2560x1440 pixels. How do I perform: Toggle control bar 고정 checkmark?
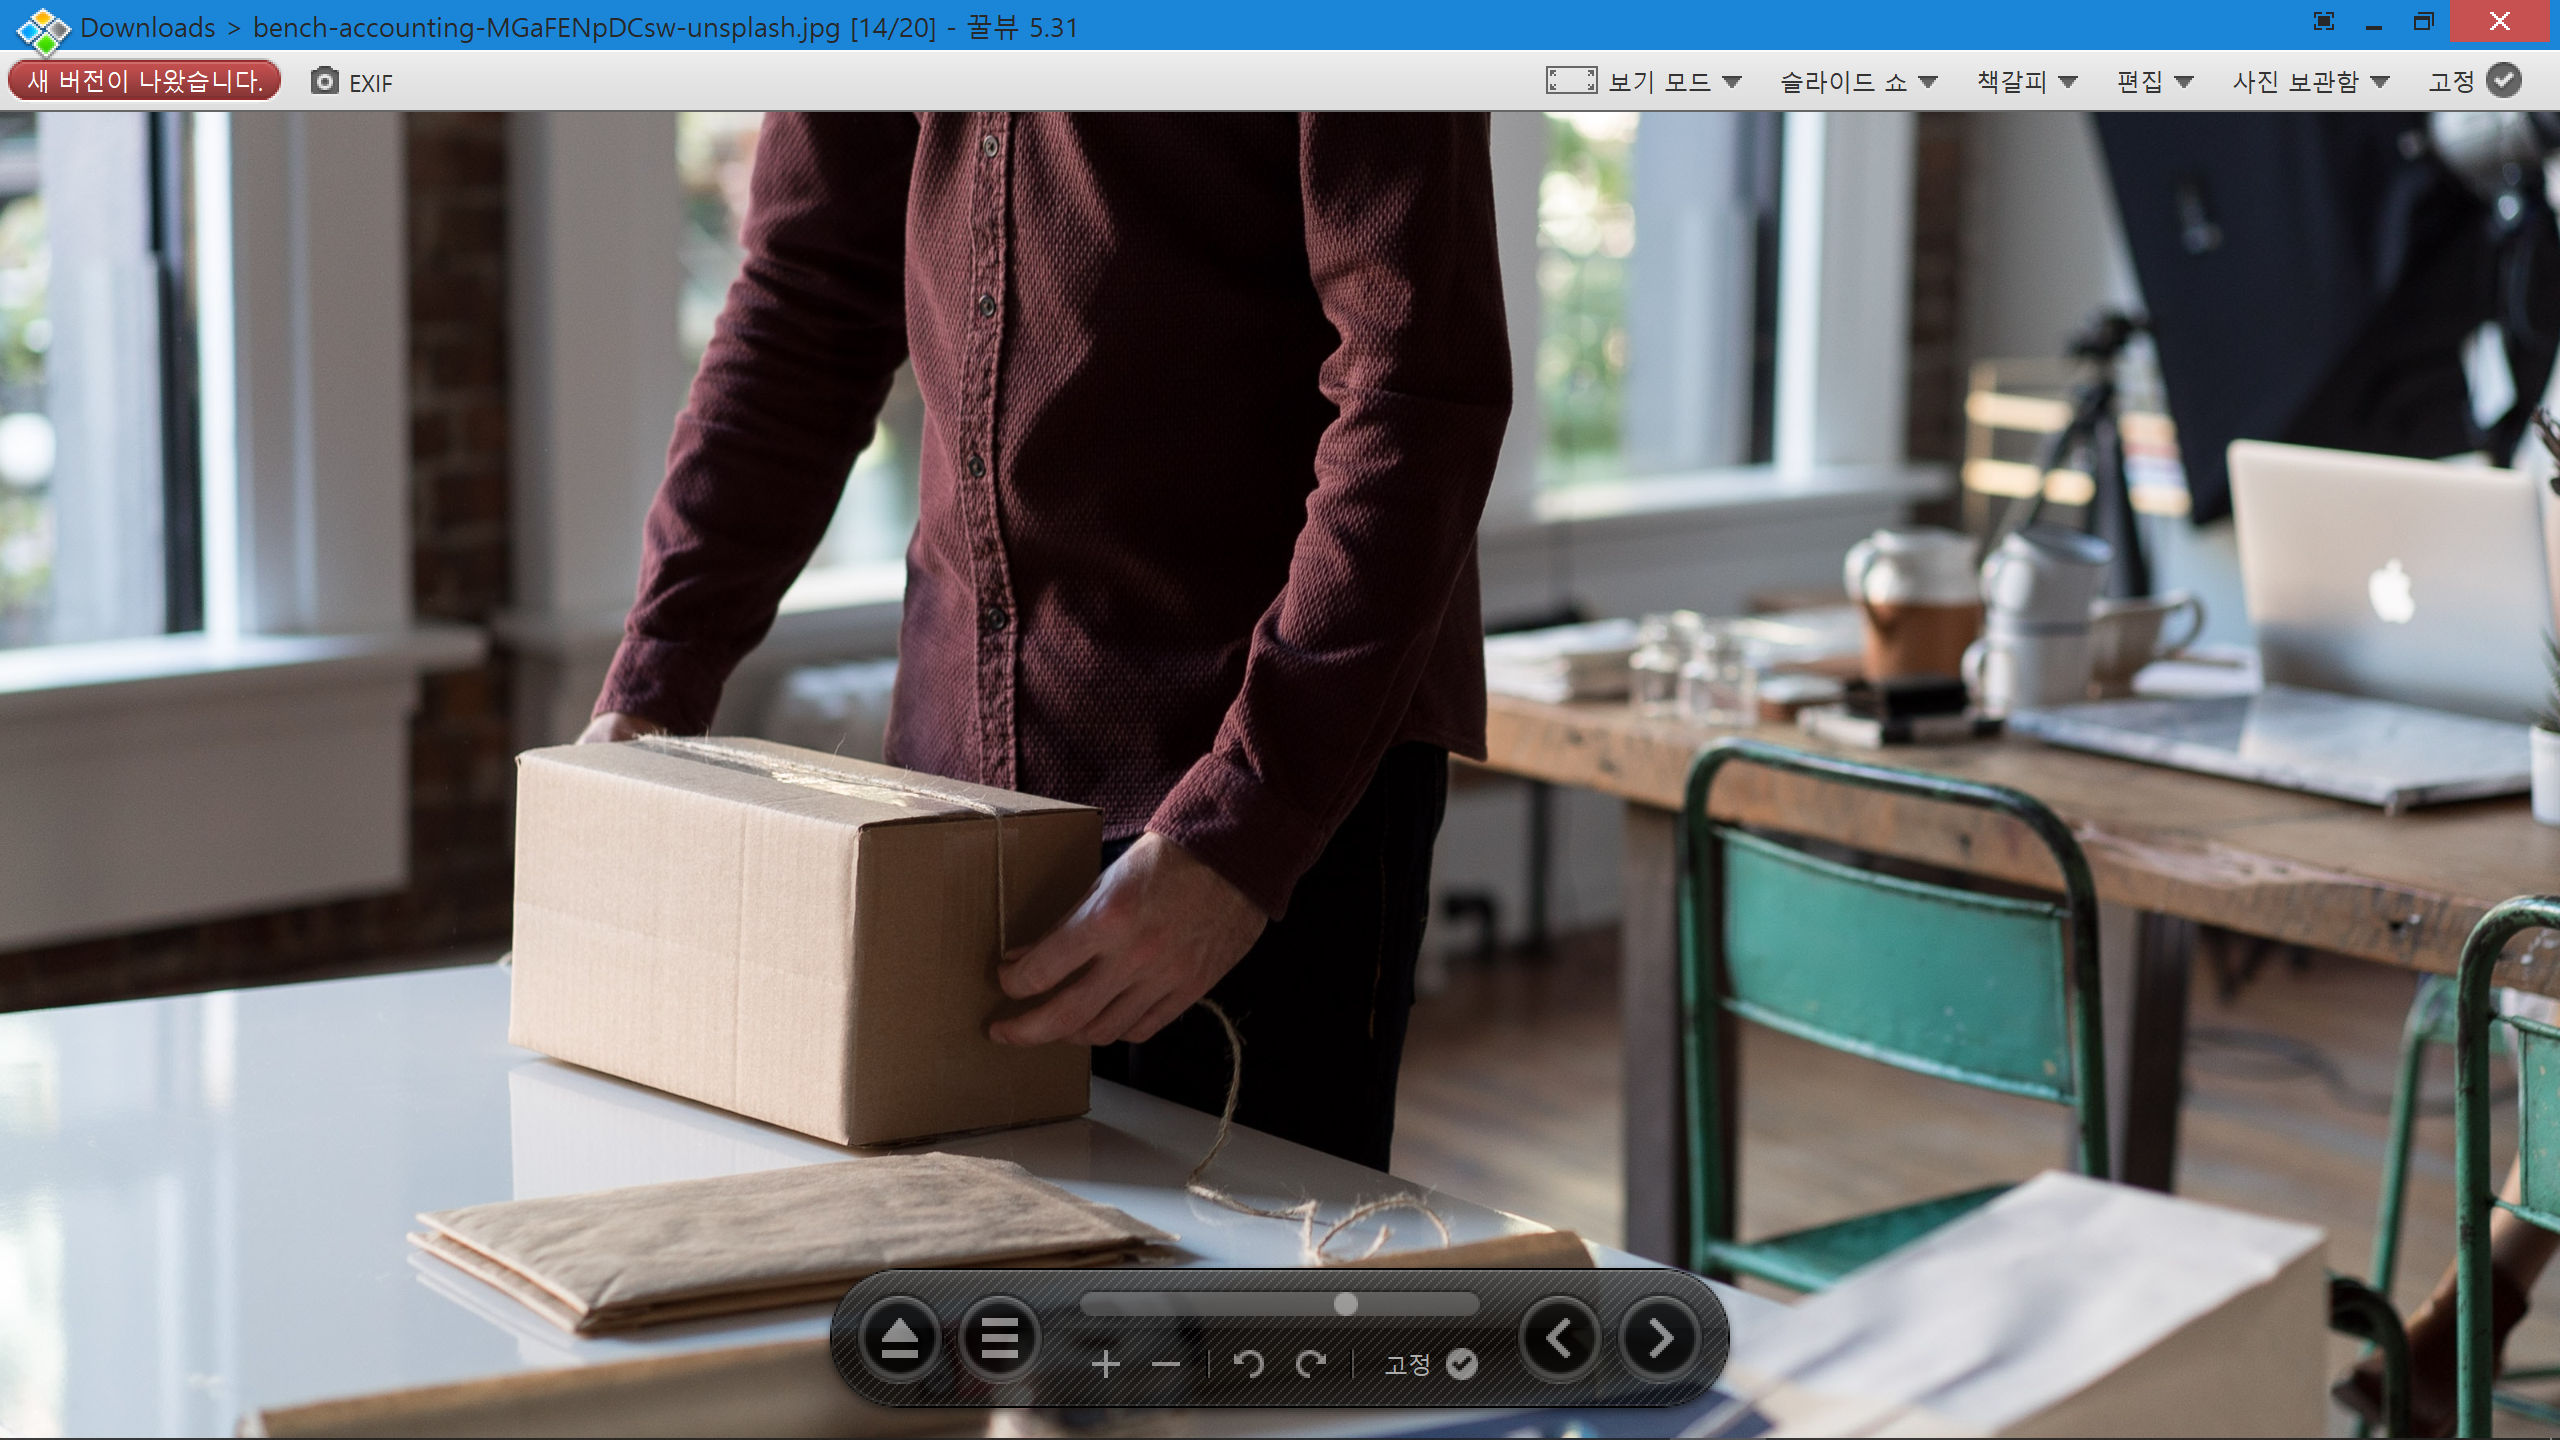(1461, 1364)
